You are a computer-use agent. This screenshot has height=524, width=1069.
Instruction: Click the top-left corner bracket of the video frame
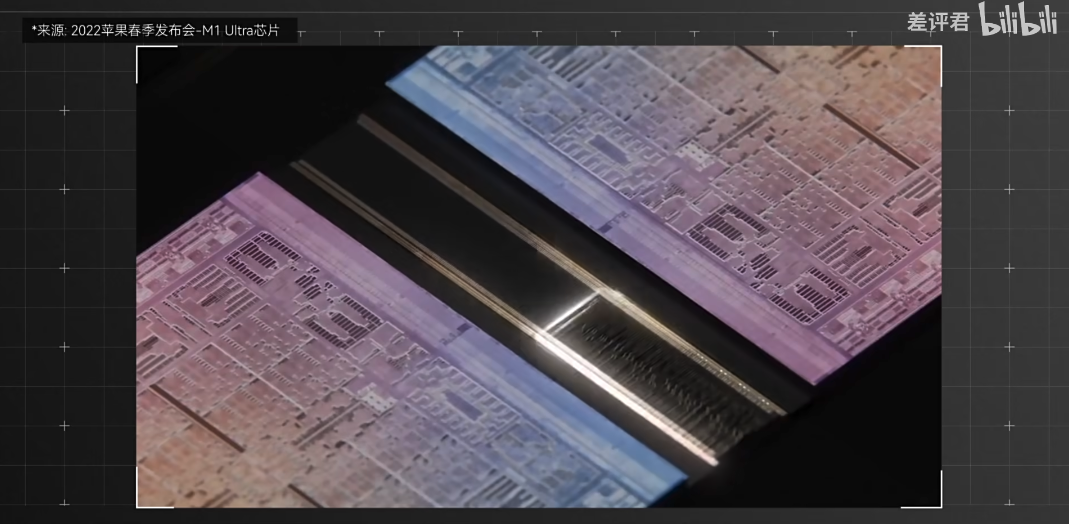coord(156,64)
